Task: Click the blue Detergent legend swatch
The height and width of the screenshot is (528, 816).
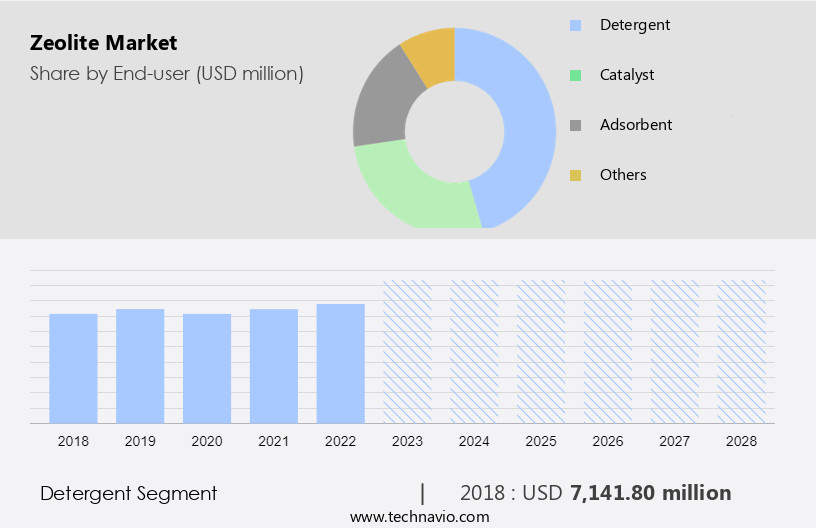Action: 576,24
